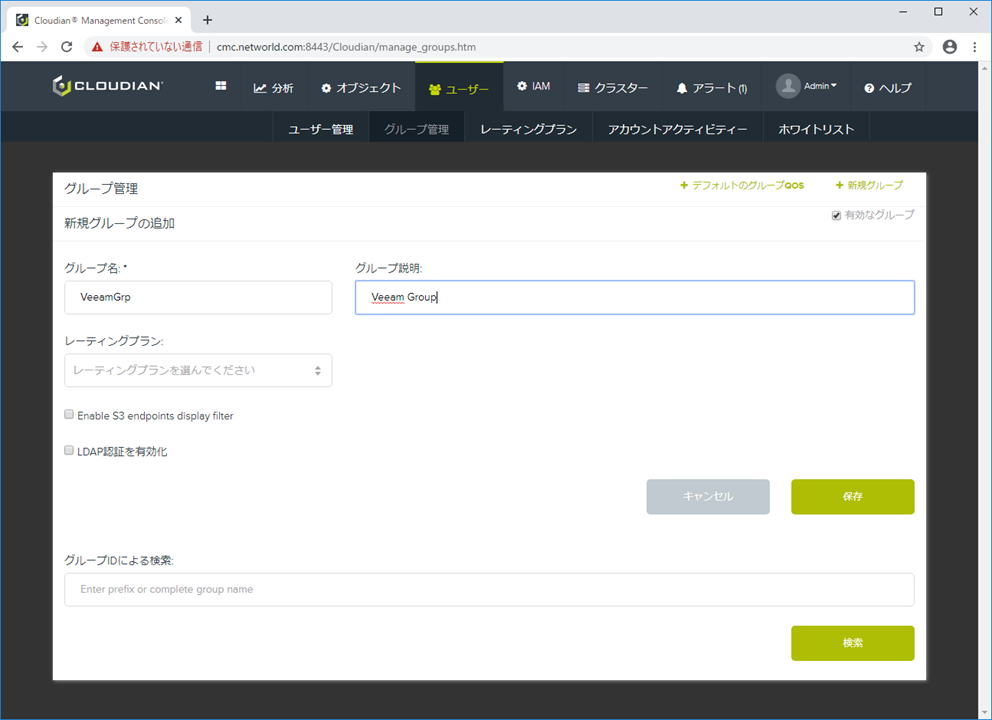Uncheck the 有効なグループ checkbox
Screen dimensions: 992x720
[x=836, y=215]
